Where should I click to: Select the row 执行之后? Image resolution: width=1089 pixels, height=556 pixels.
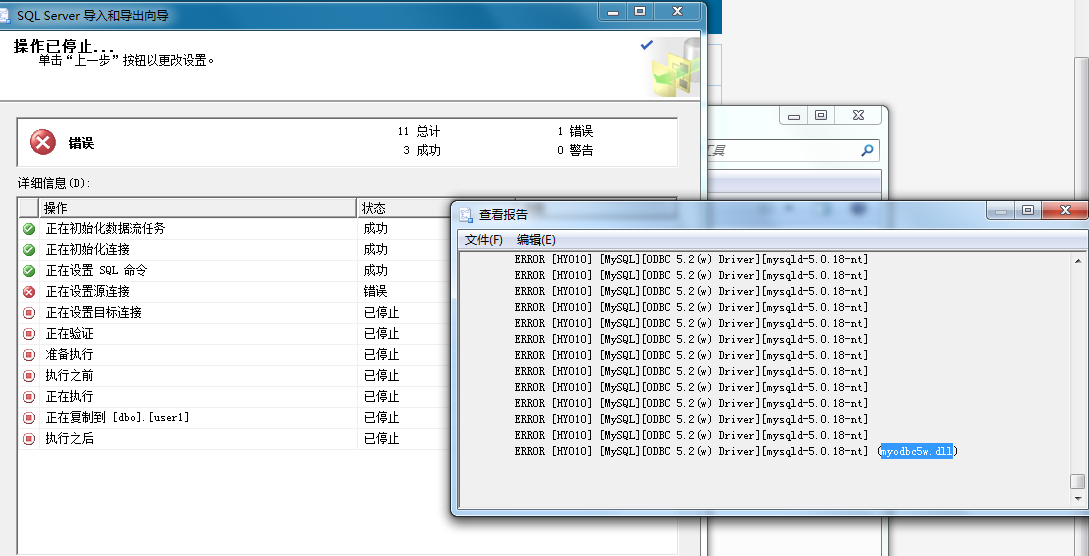click(235, 439)
